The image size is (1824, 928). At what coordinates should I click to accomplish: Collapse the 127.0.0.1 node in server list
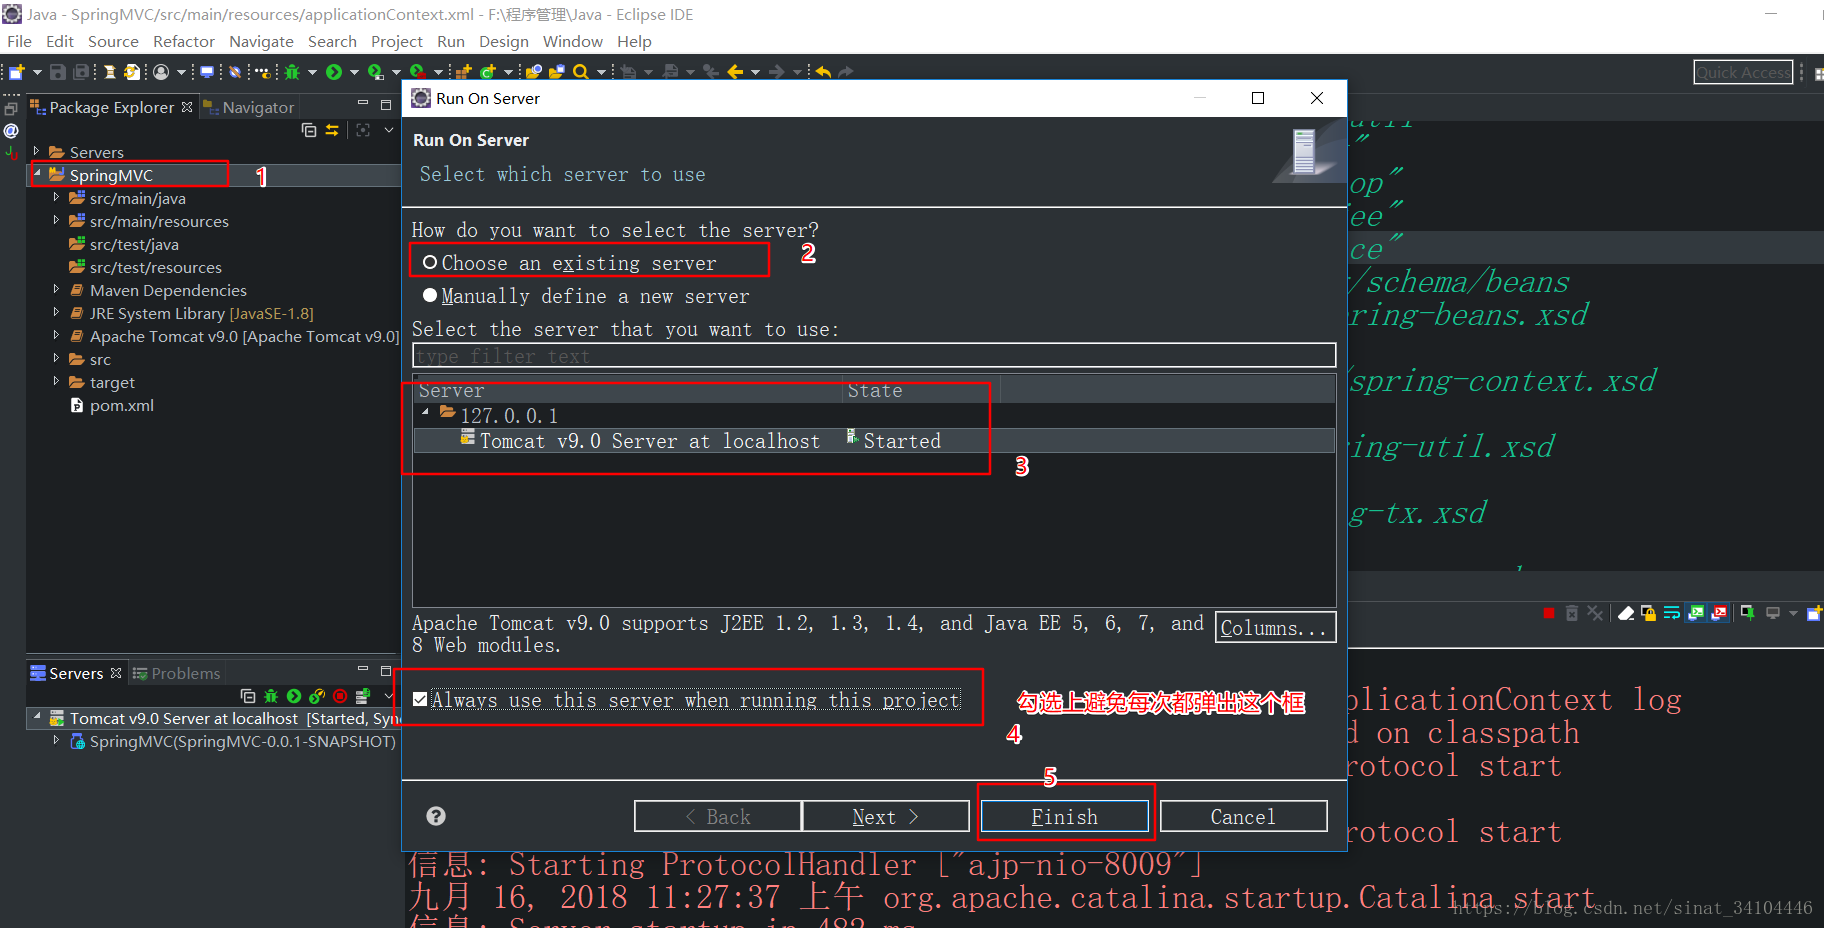point(425,412)
